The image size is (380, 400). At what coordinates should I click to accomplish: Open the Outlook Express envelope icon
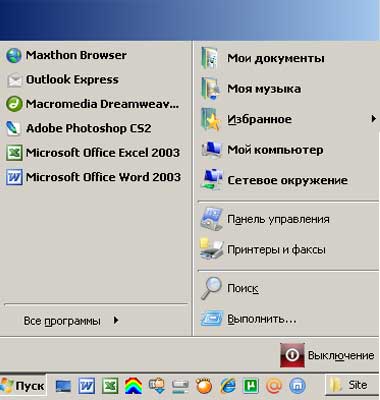coord(14,80)
